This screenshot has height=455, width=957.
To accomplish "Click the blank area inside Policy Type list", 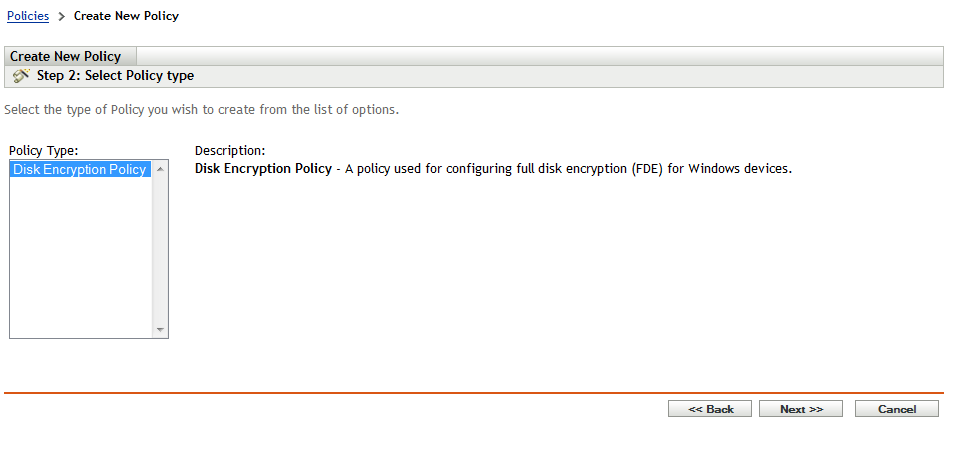I will [x=80, y=260].
